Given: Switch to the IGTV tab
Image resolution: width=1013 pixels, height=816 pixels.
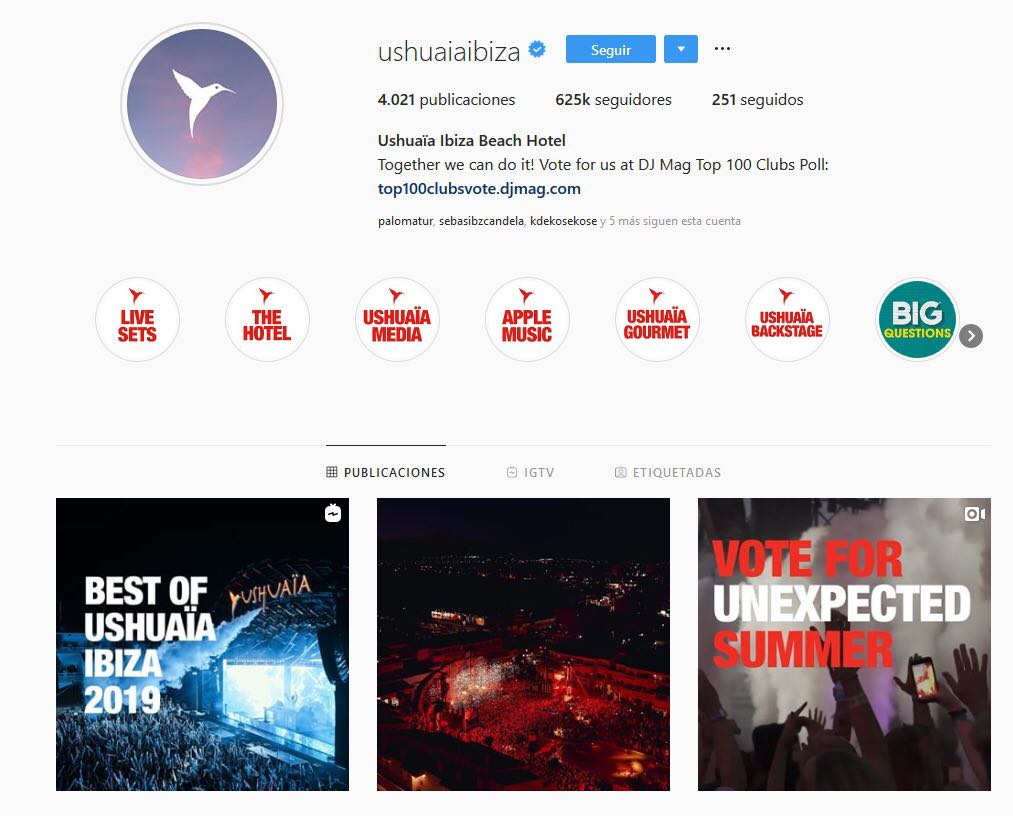Looking at the screenshot, I should pos(530,472).
